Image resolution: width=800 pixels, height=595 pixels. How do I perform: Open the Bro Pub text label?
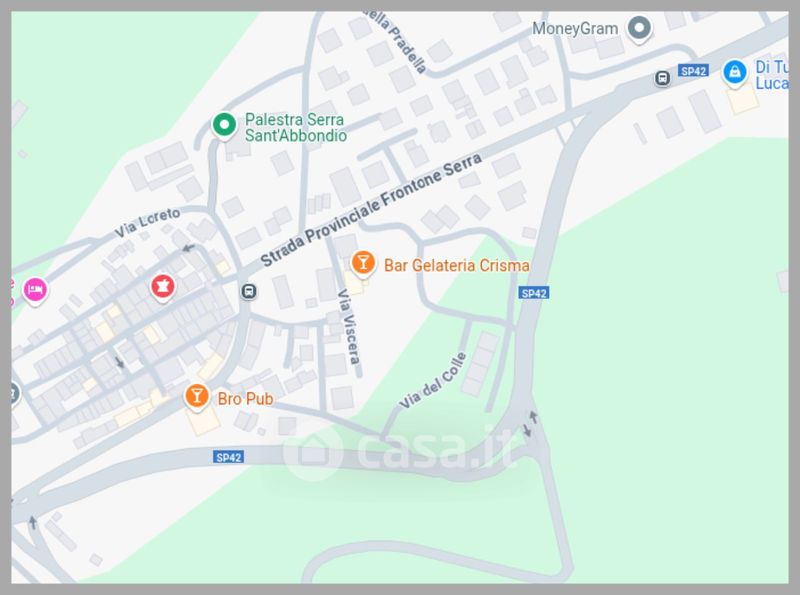click(245, 399)
